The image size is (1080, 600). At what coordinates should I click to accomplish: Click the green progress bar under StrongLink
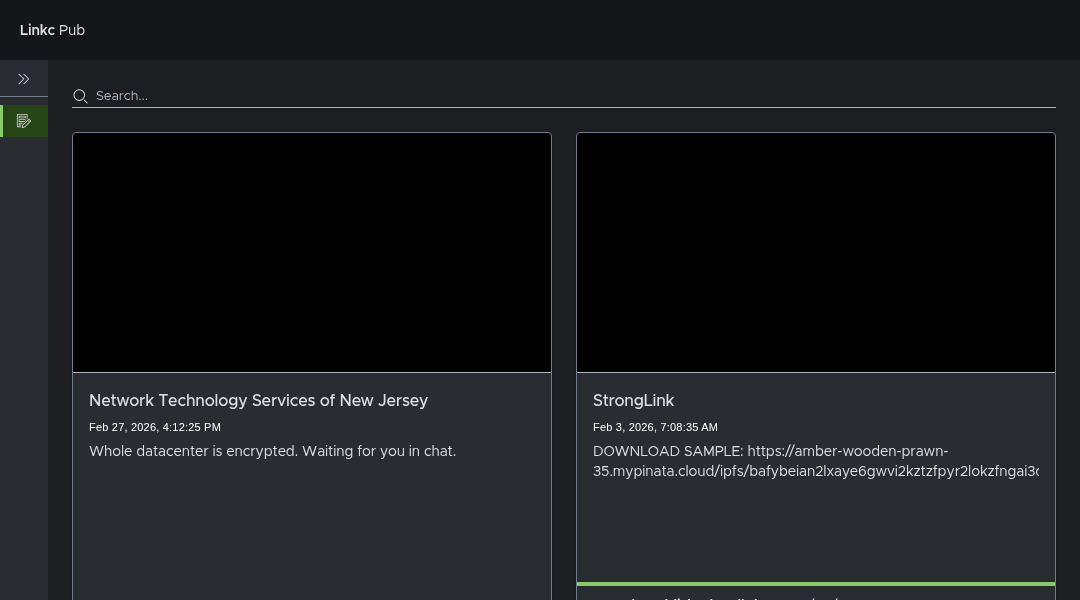[816, 584]
